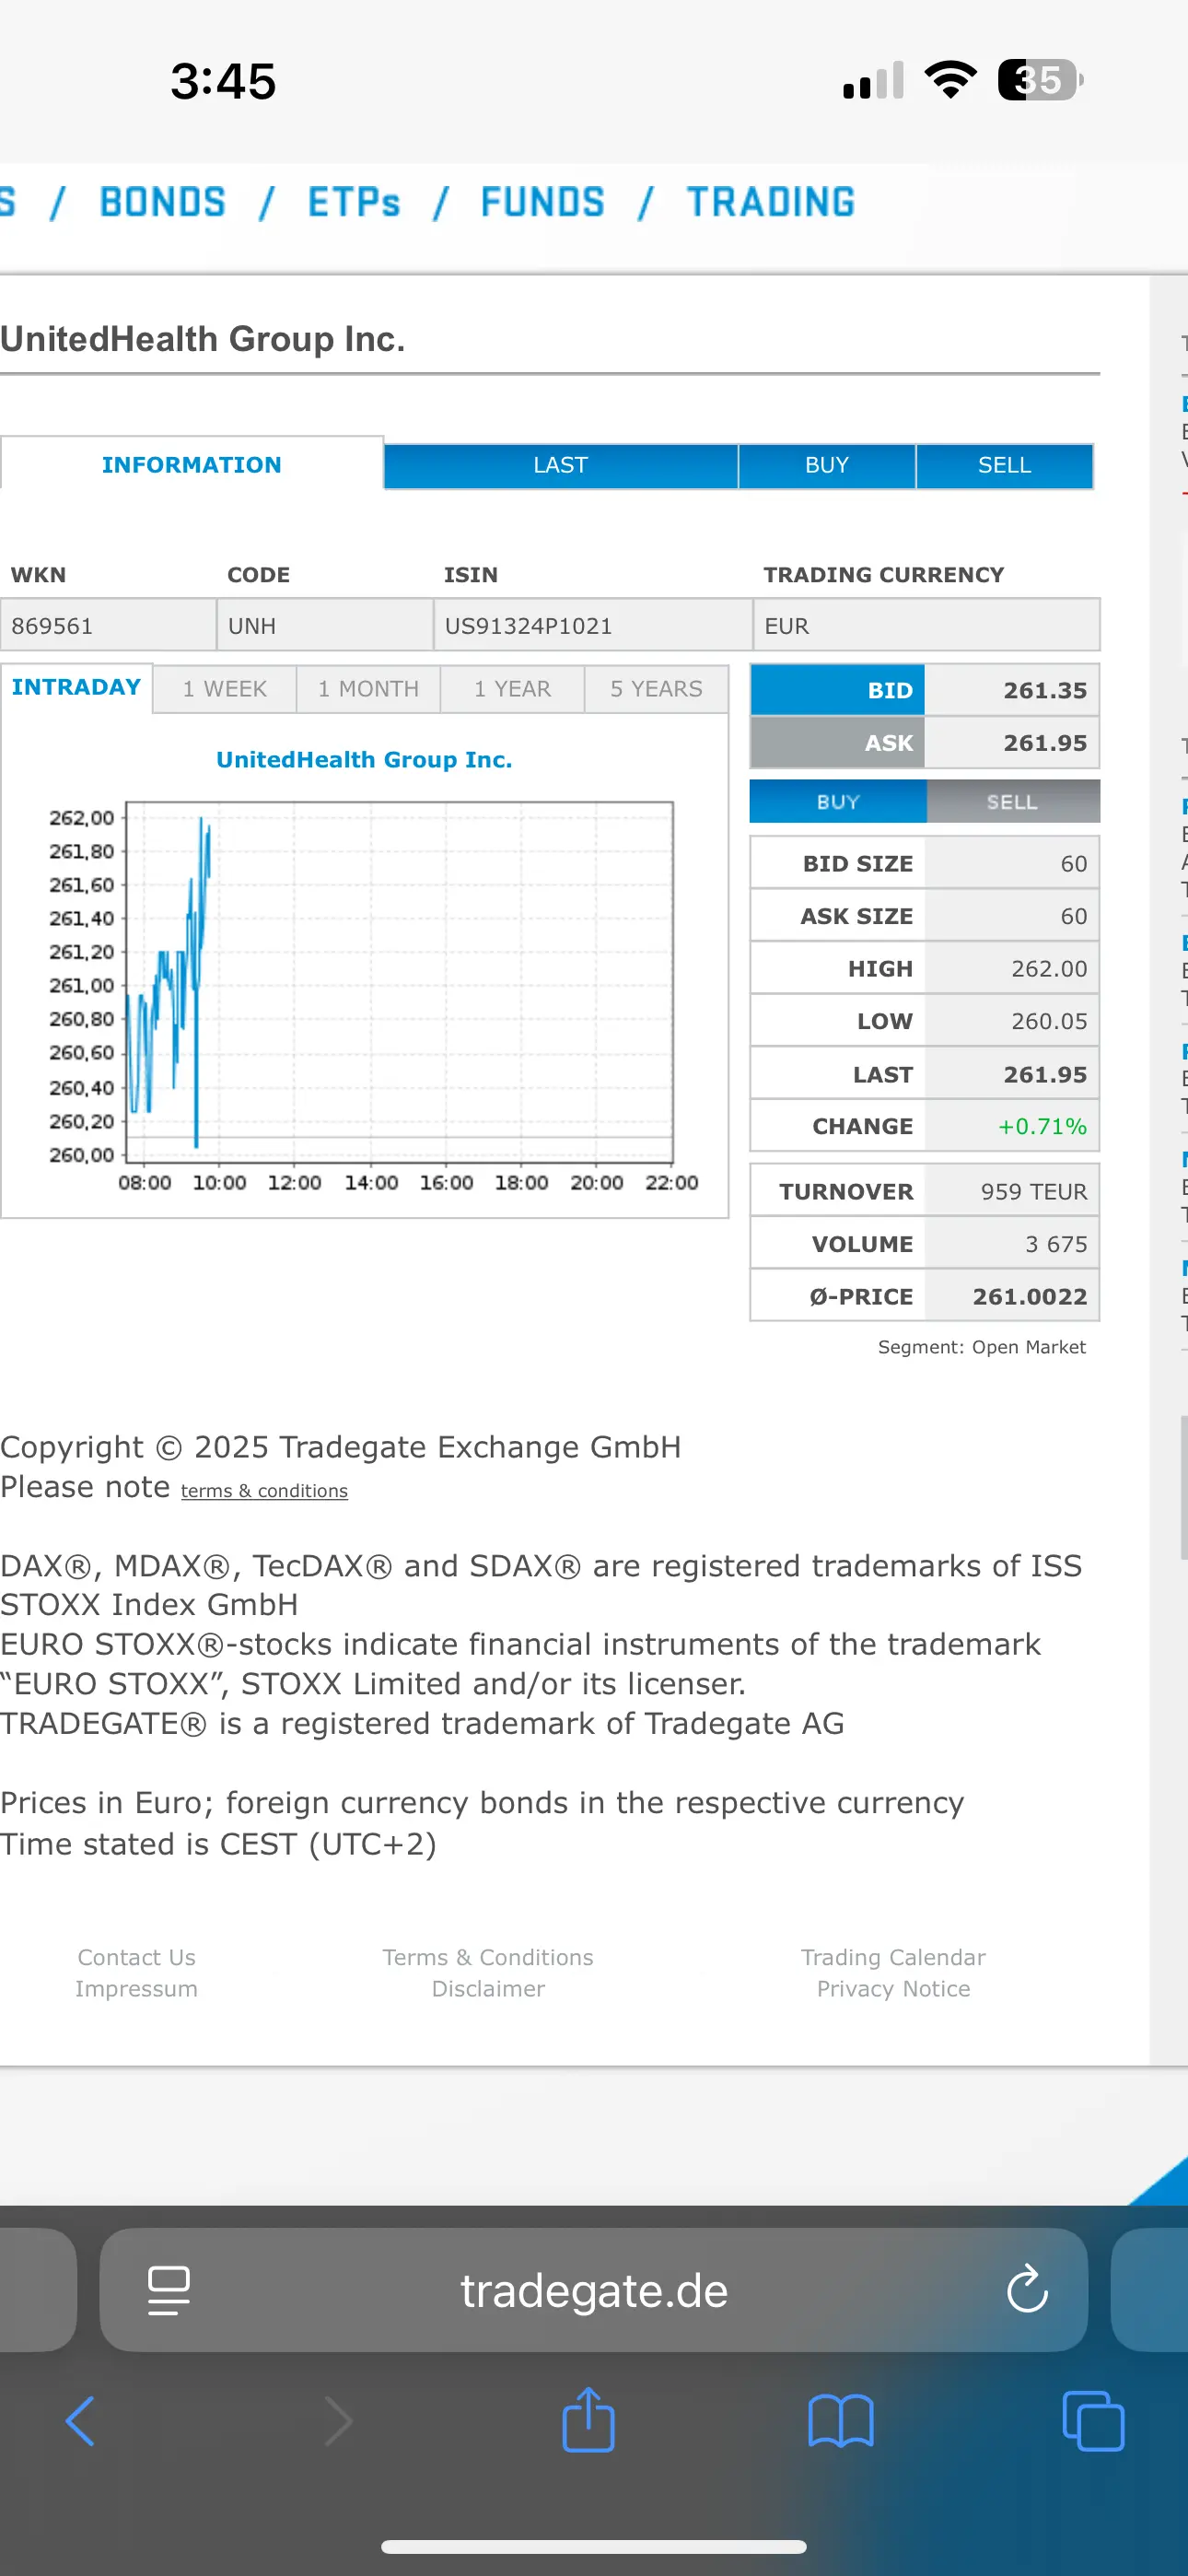Select VOLUME value 3 675
1188x2576 pixels.
click(1056, 1244)
